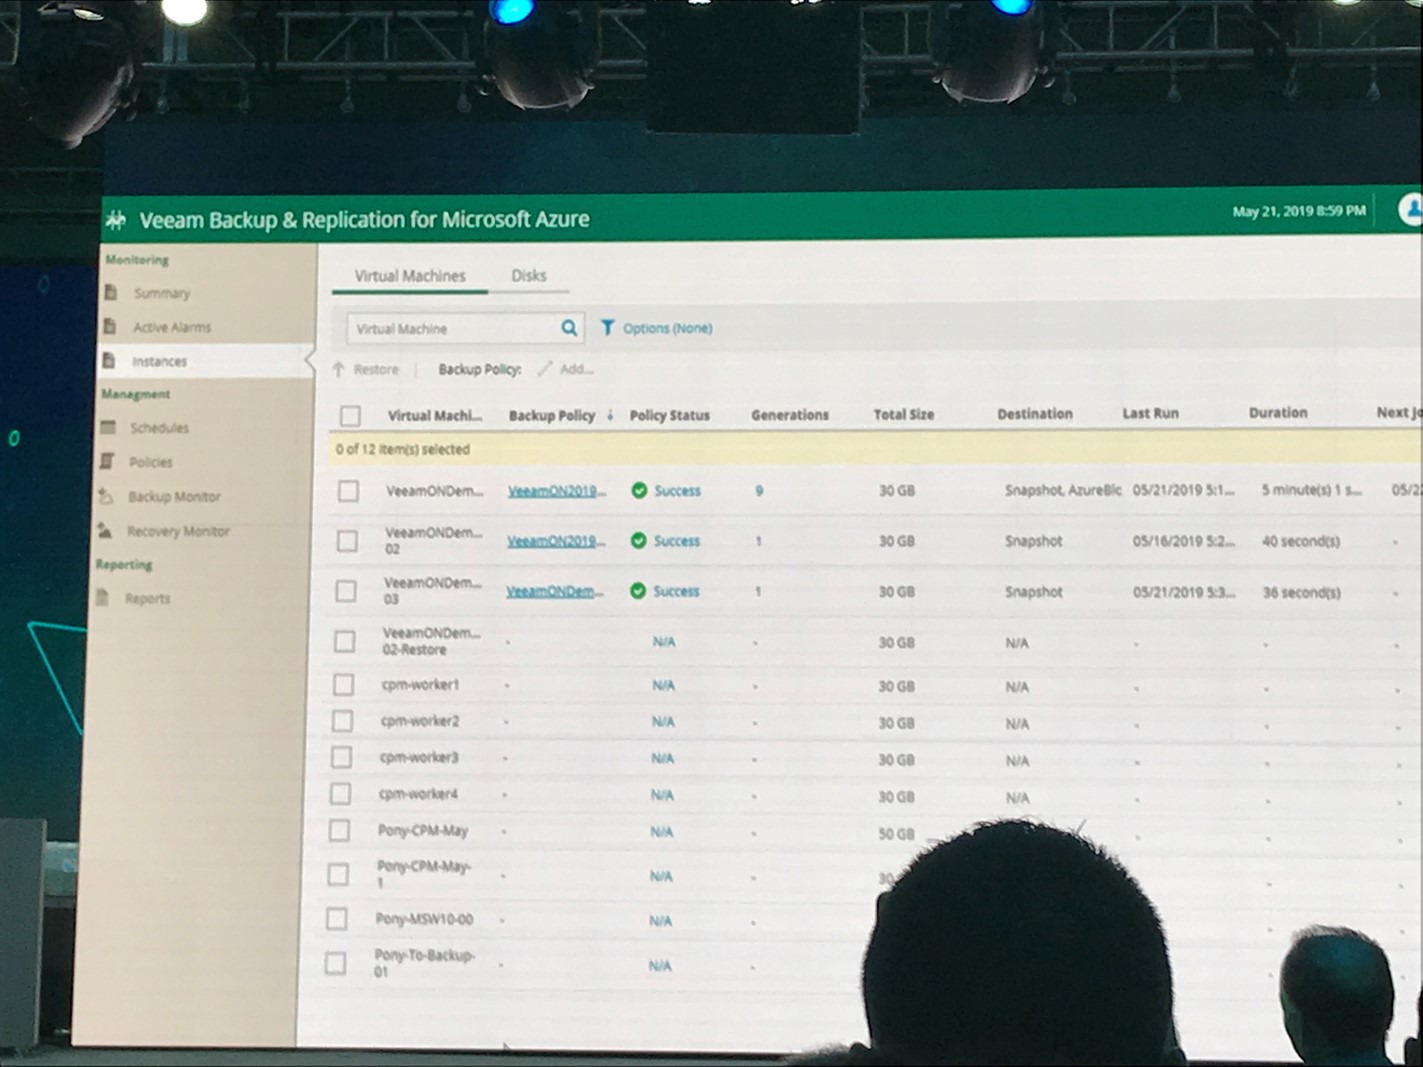
Task: Open Active Alarms in the sidebar
Action: tap(172, 327)
